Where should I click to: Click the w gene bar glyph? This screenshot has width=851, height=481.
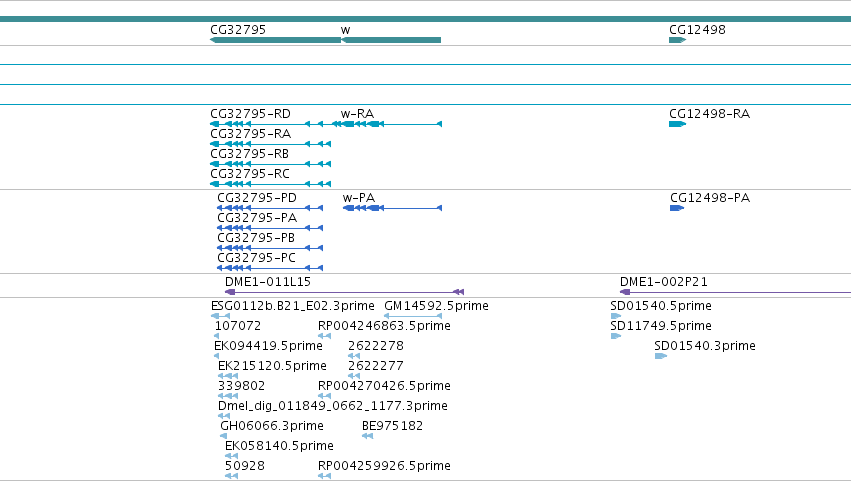391,40
